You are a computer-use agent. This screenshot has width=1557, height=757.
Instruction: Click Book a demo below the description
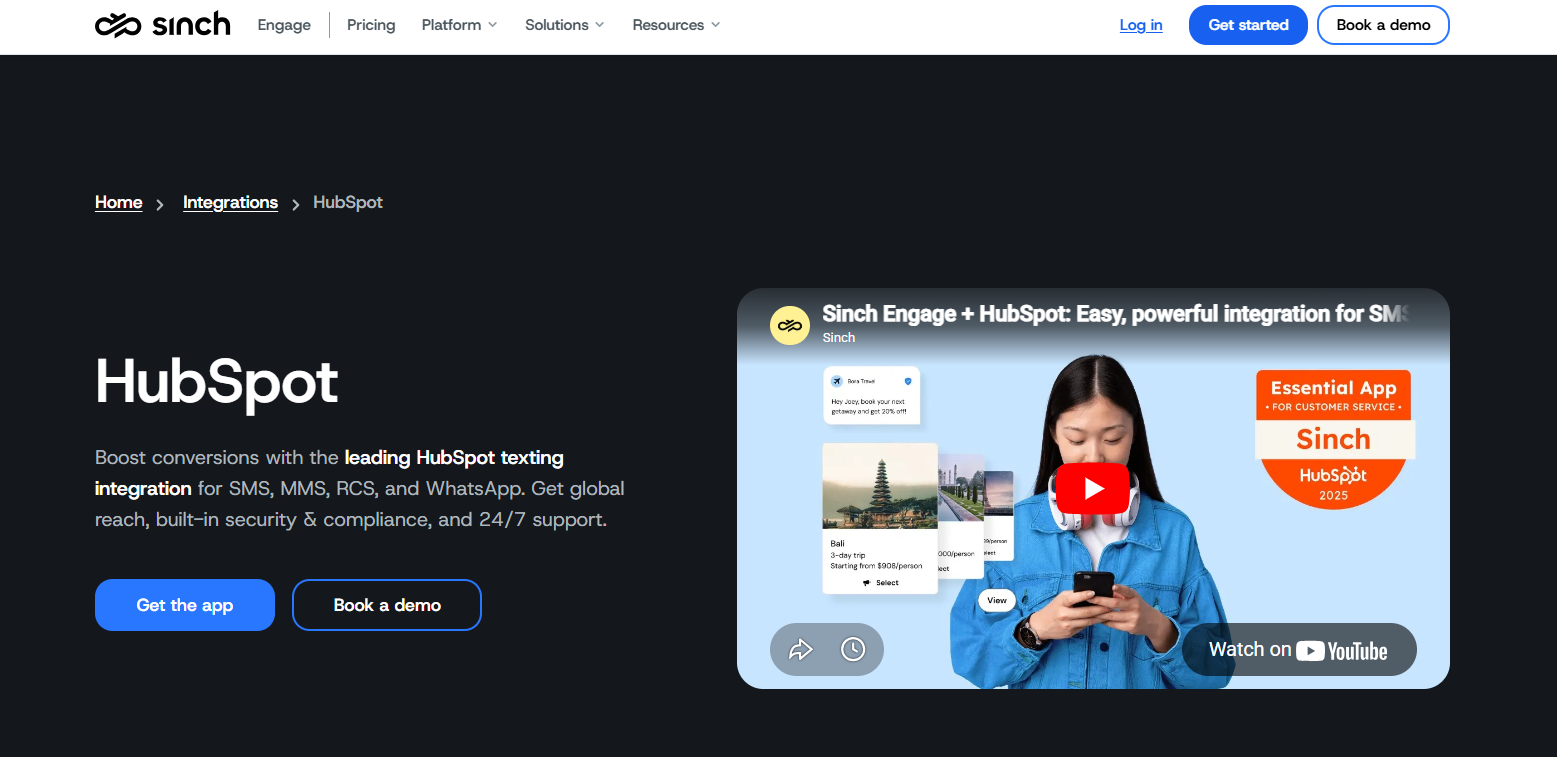click(387, 605)
